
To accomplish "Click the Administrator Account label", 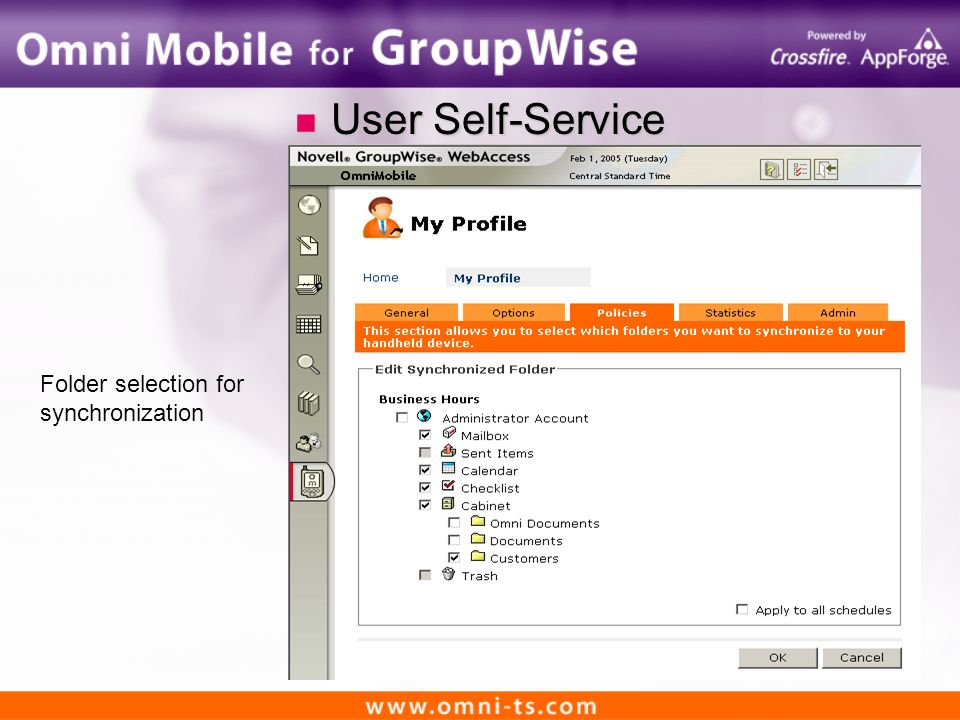I will click(x=515, y=418).
